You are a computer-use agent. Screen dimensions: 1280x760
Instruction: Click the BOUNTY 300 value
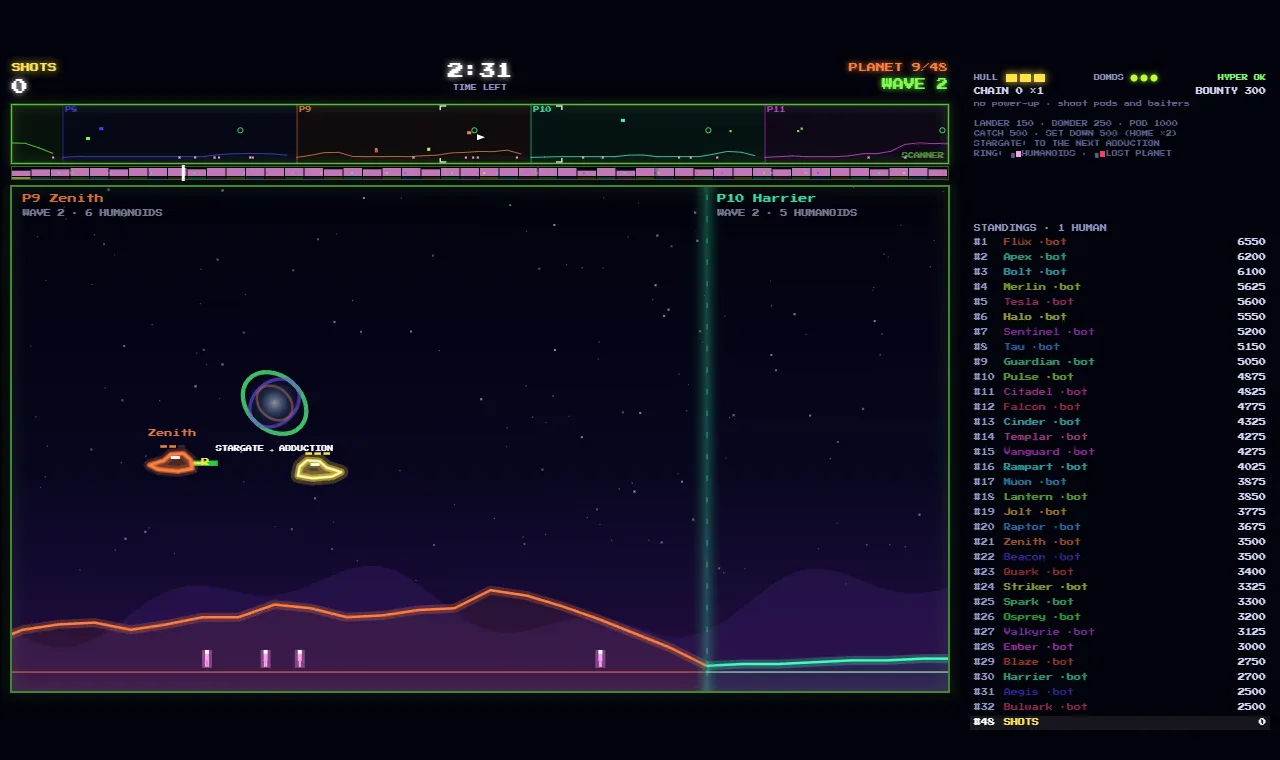[1230, 91]
